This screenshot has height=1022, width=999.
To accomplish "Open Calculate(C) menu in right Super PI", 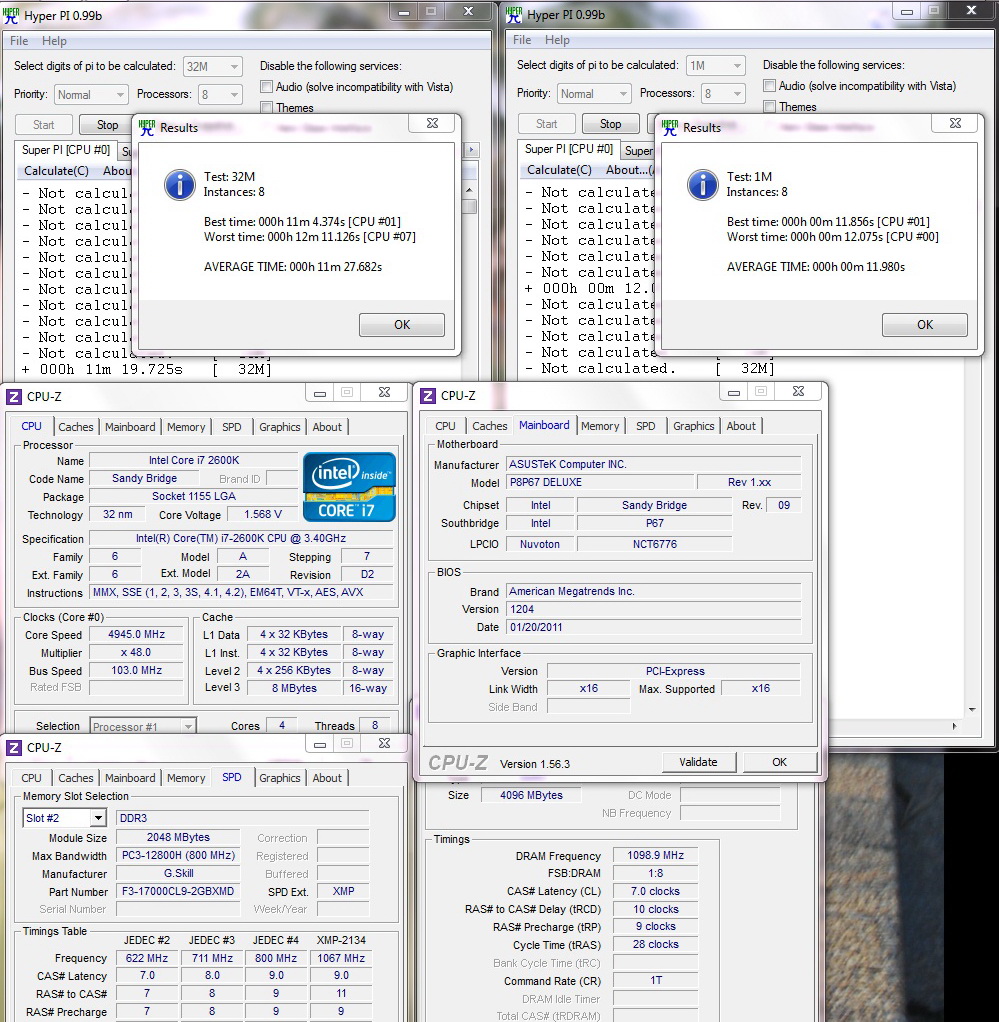I will [x=559, y=169].
